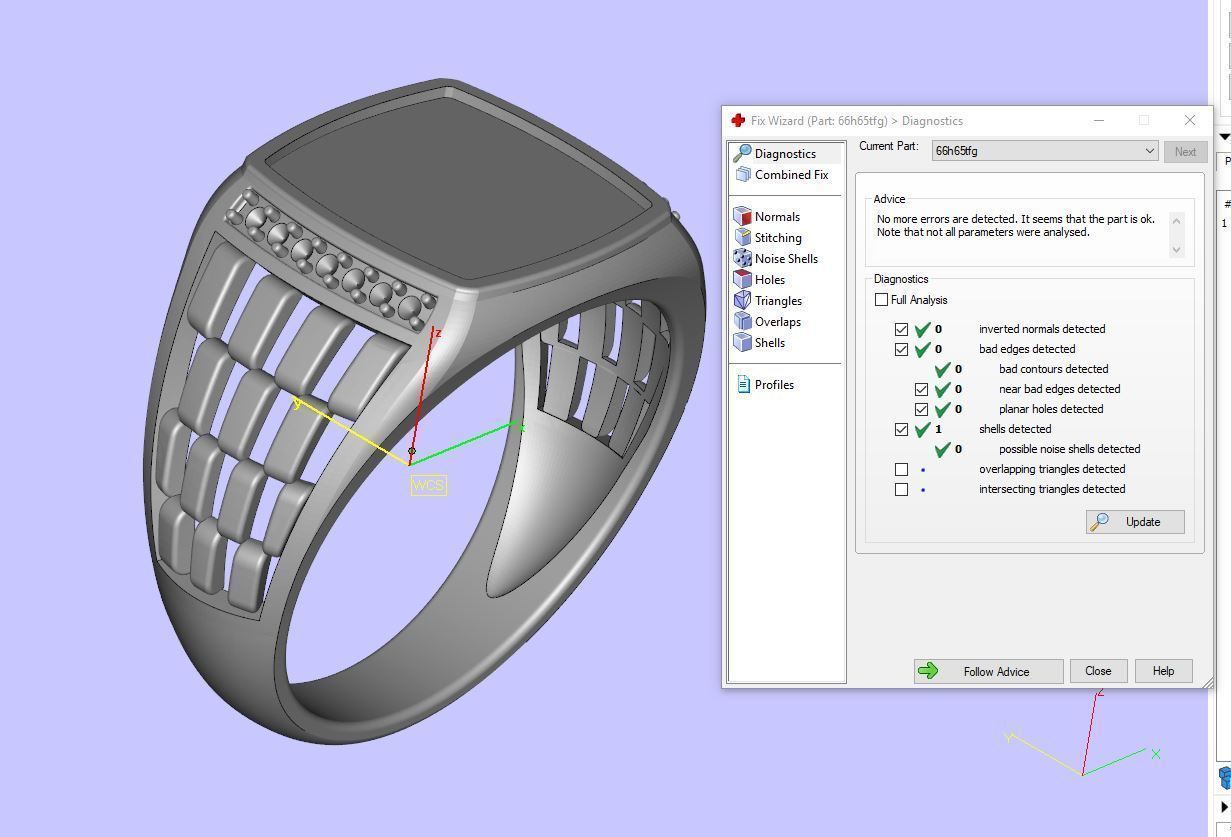Viewport: 1231px width, 837px height.
Task: Open the Current Part dropdown
Action: [1045, 151]
